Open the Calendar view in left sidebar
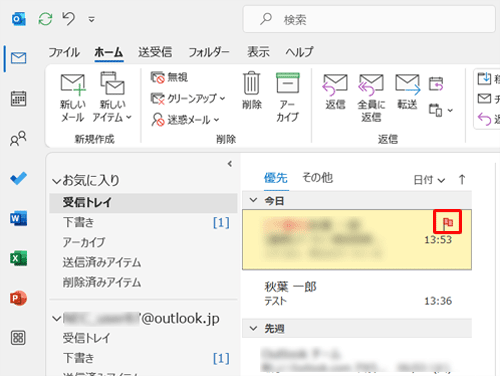The height and width of the screenshot is (376, 500). click(18, 99)
